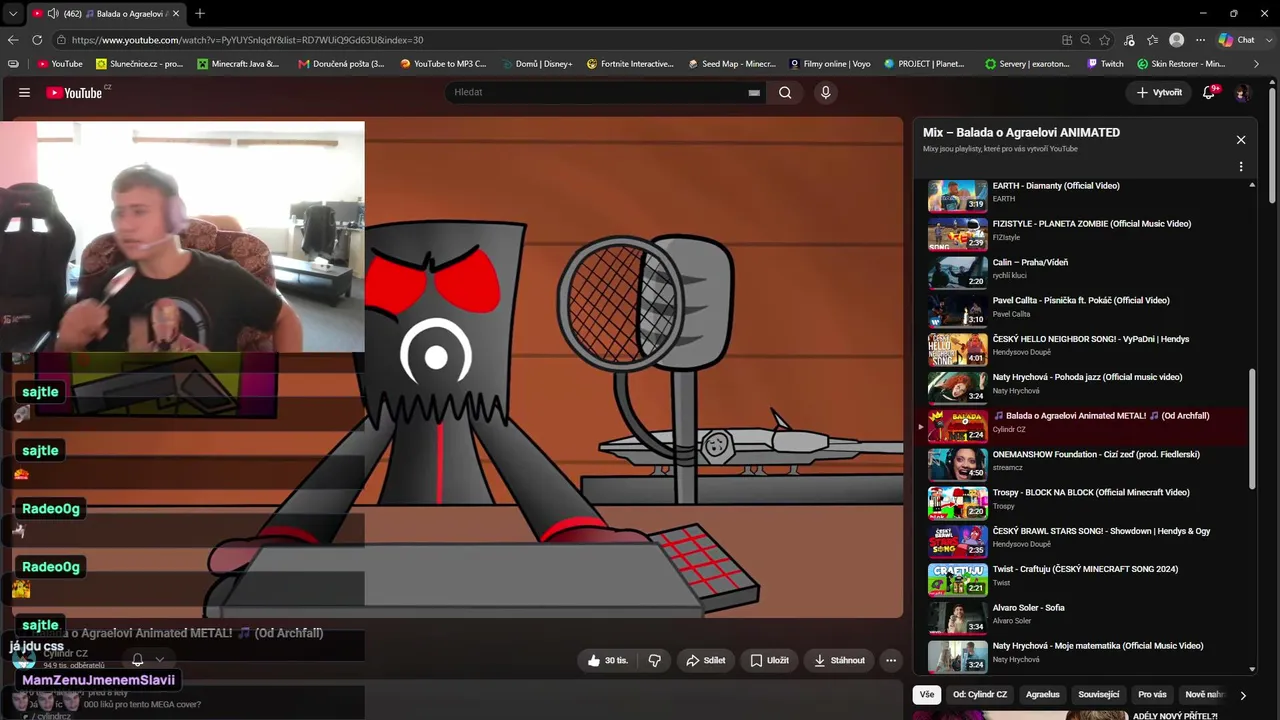This screenshot has width=1280, height=720.
Task: Click the YouTube search magnifier button
Action: [x=785, y=92]
